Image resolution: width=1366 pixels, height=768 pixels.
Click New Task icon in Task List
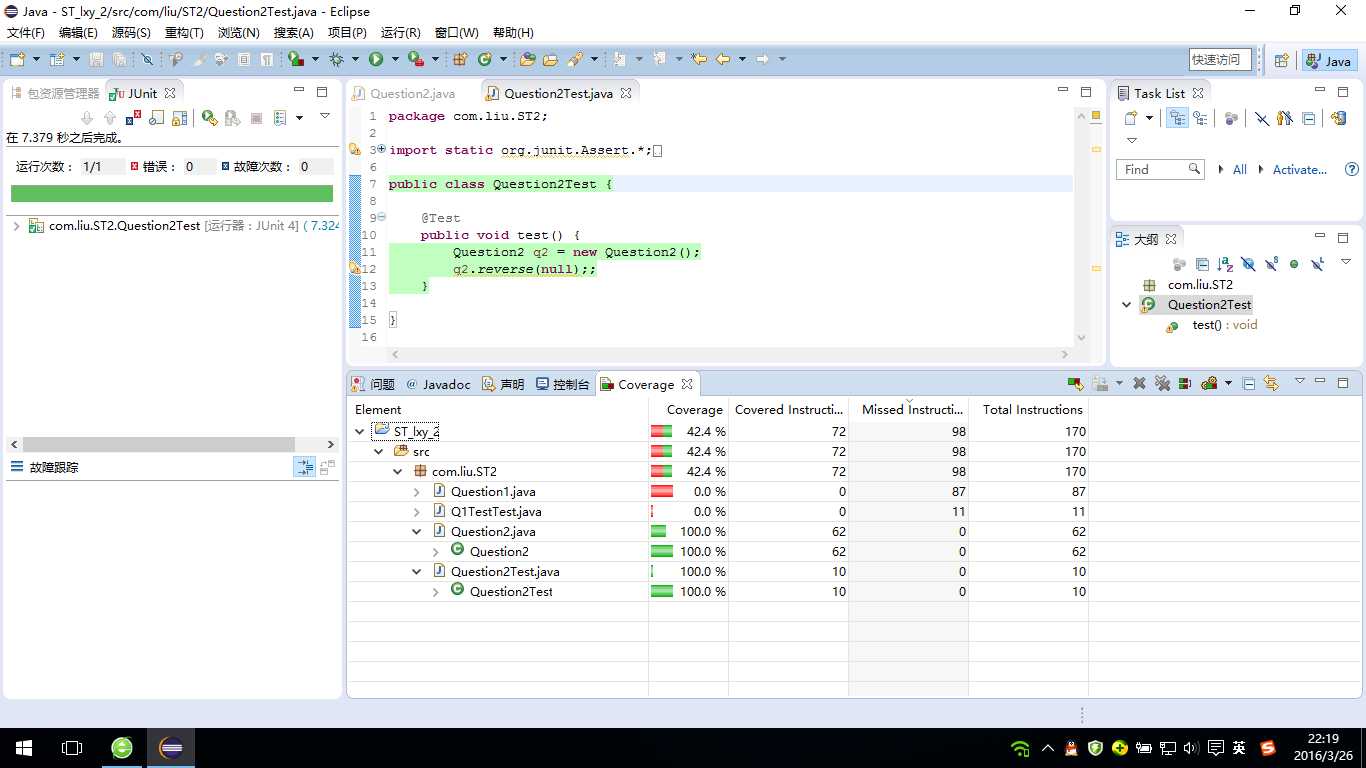click(x=1131, y=118)
